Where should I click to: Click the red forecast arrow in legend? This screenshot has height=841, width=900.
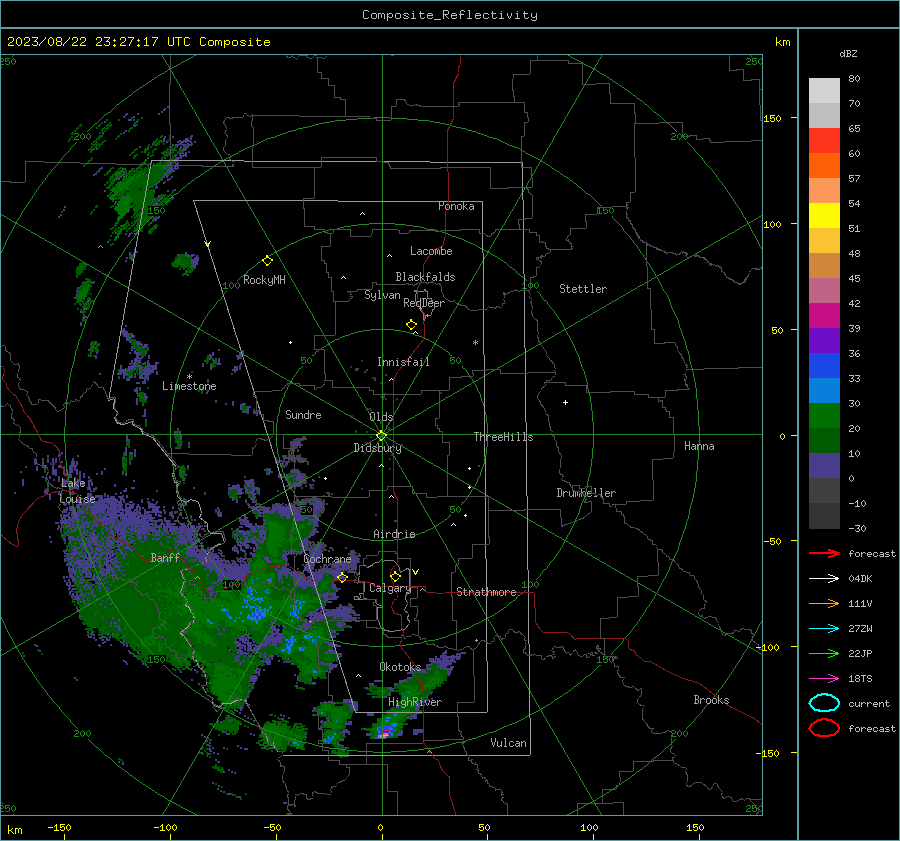(x=824, y=553)
